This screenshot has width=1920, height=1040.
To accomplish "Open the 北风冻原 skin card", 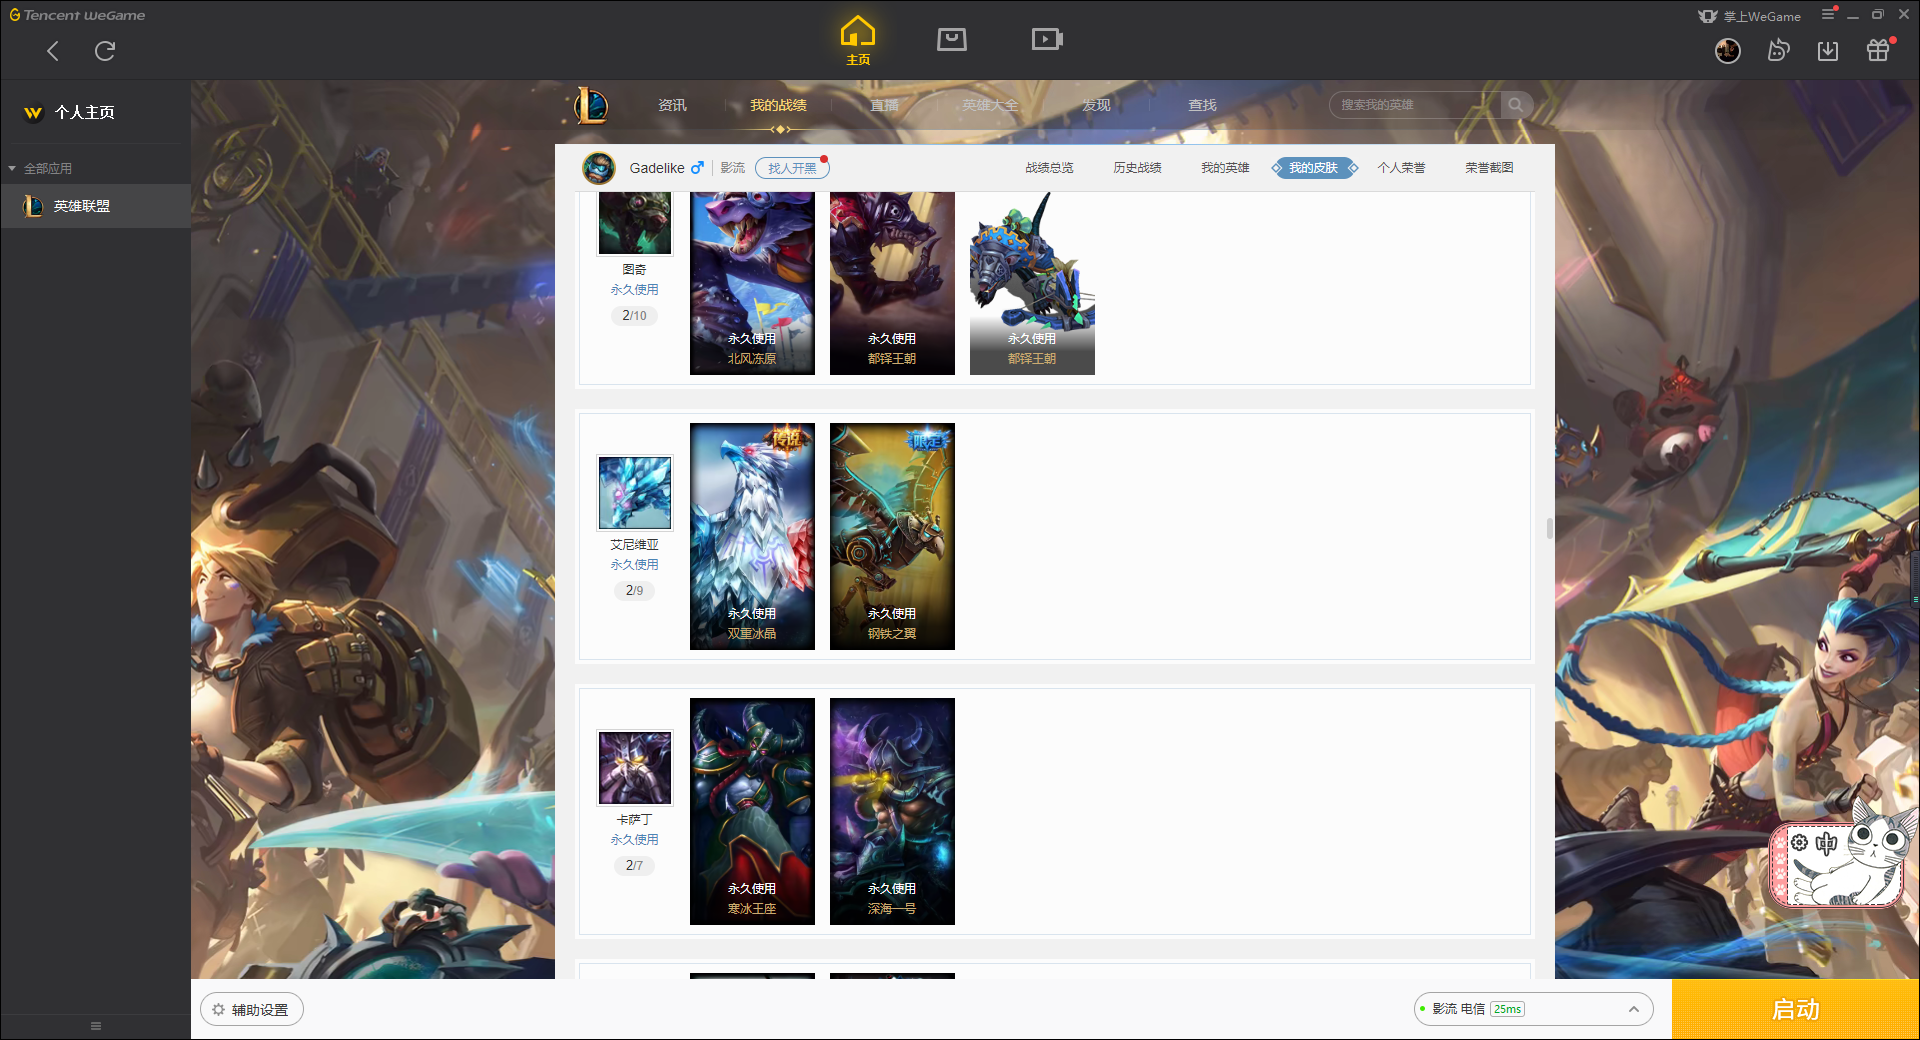I will [752, 283].
